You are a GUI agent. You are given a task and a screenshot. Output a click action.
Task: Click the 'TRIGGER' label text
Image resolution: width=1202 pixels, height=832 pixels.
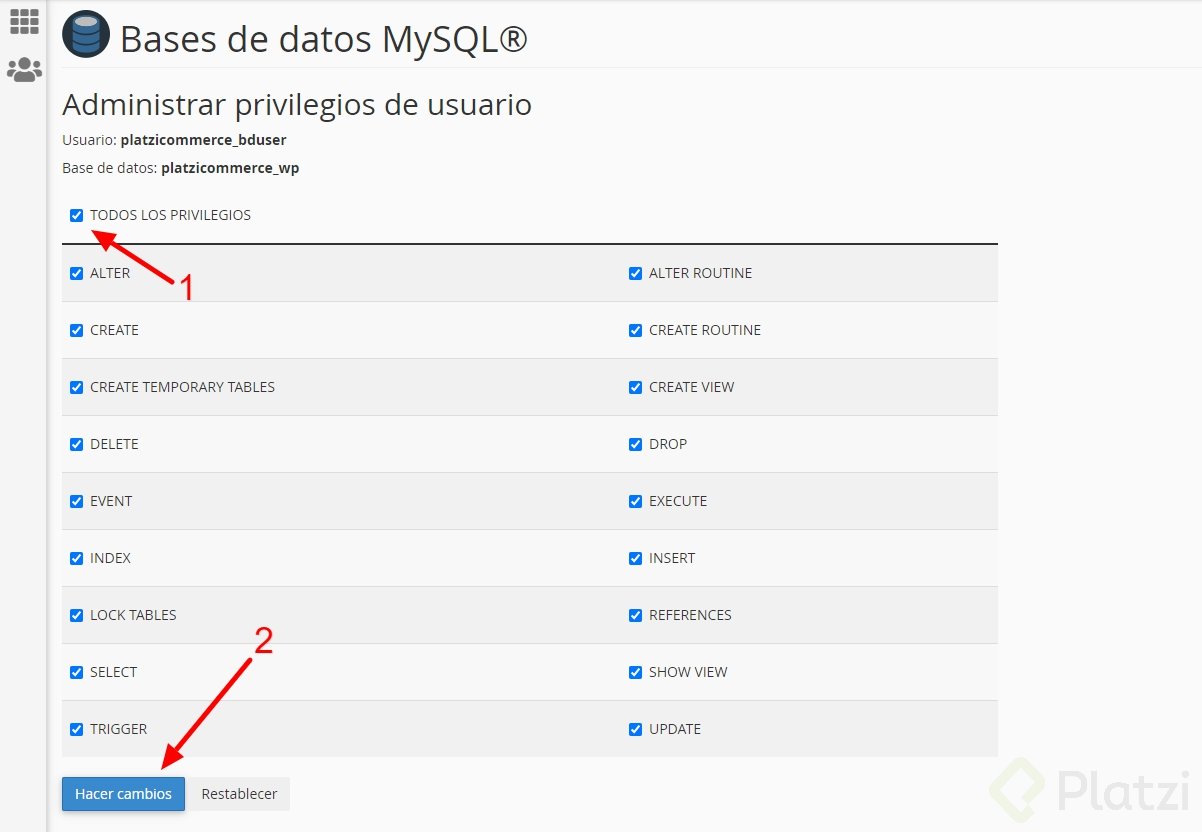(118, 729)
